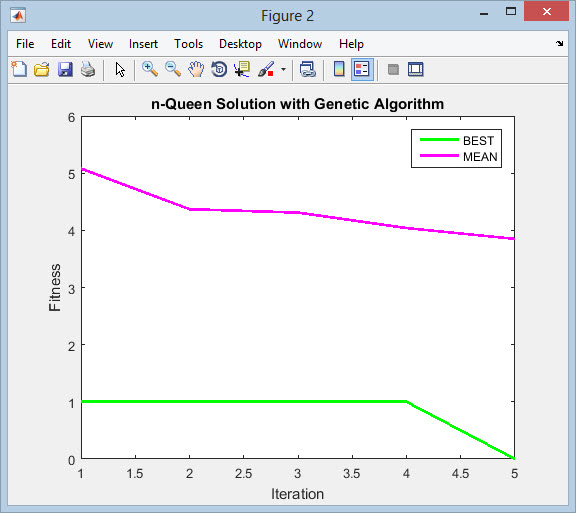
Task: Create a new figure with toolbar icon
Action: [19, 69]
